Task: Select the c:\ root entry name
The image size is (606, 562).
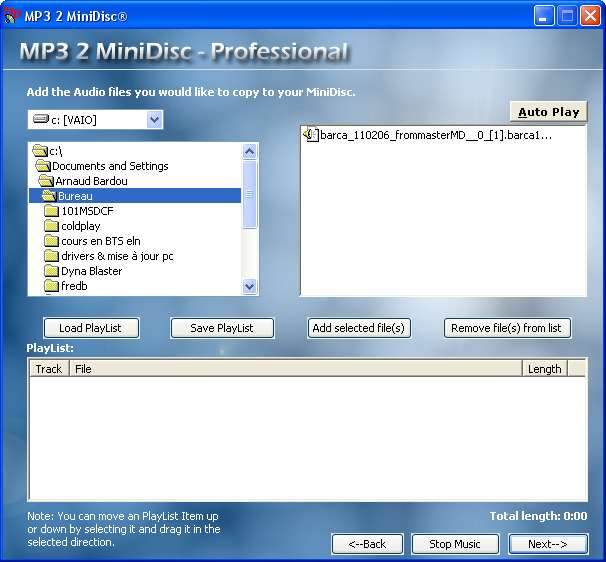Action: 56,151
